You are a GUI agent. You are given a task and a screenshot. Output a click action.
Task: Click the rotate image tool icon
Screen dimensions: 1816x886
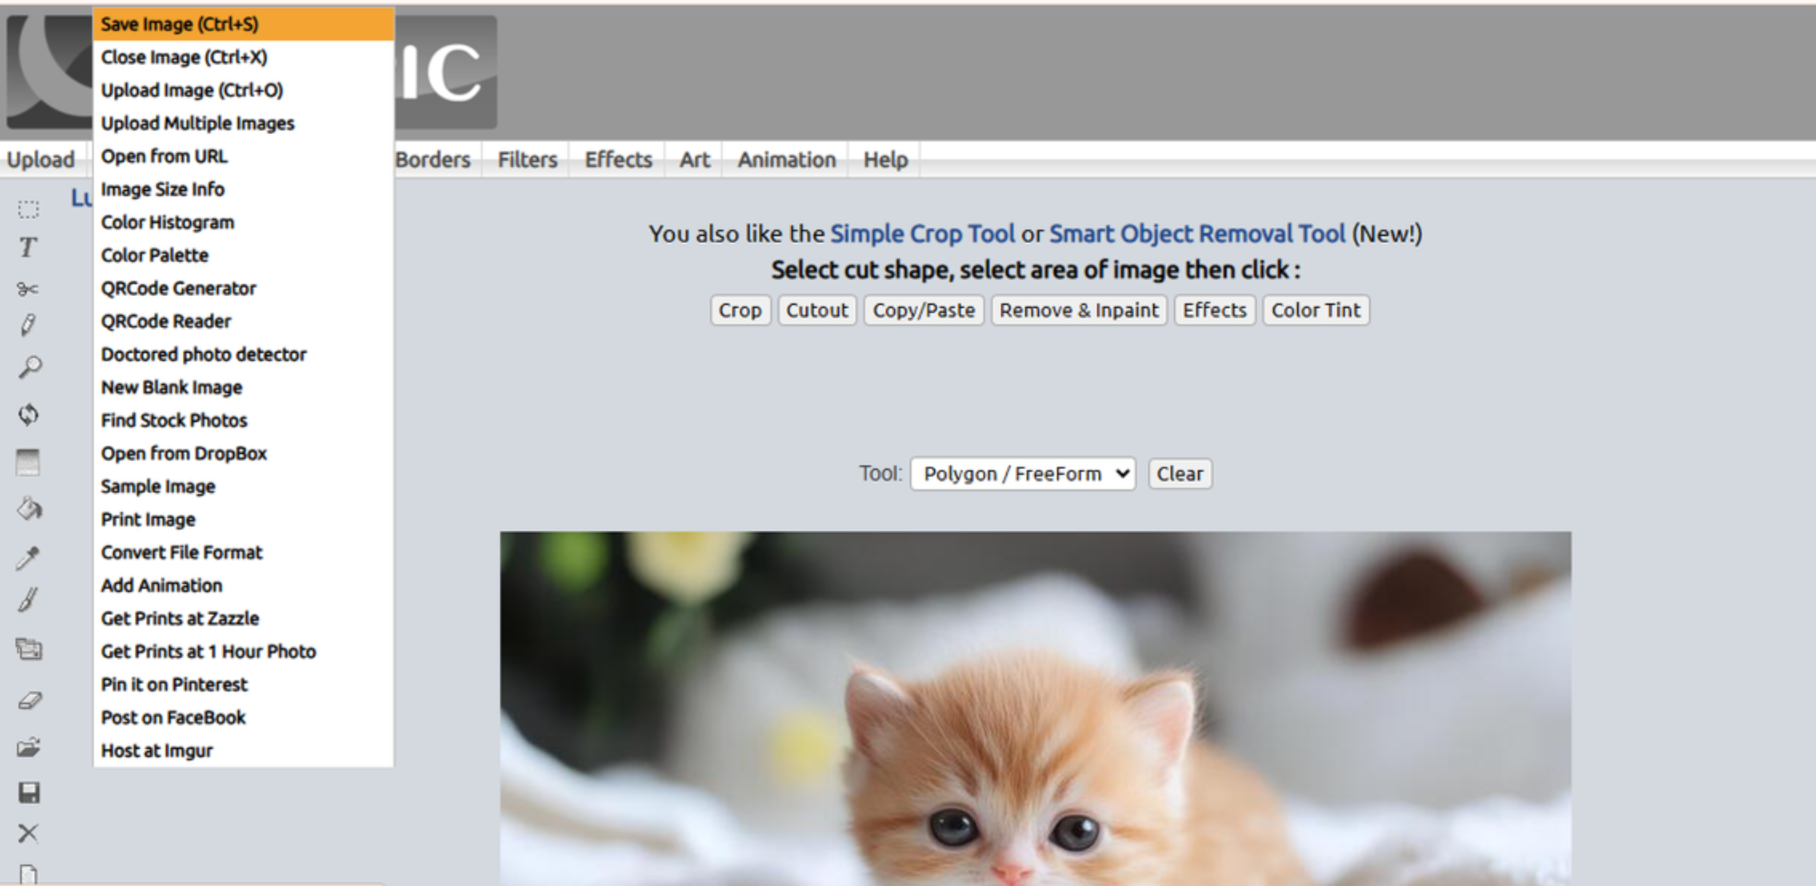(28, 414)
